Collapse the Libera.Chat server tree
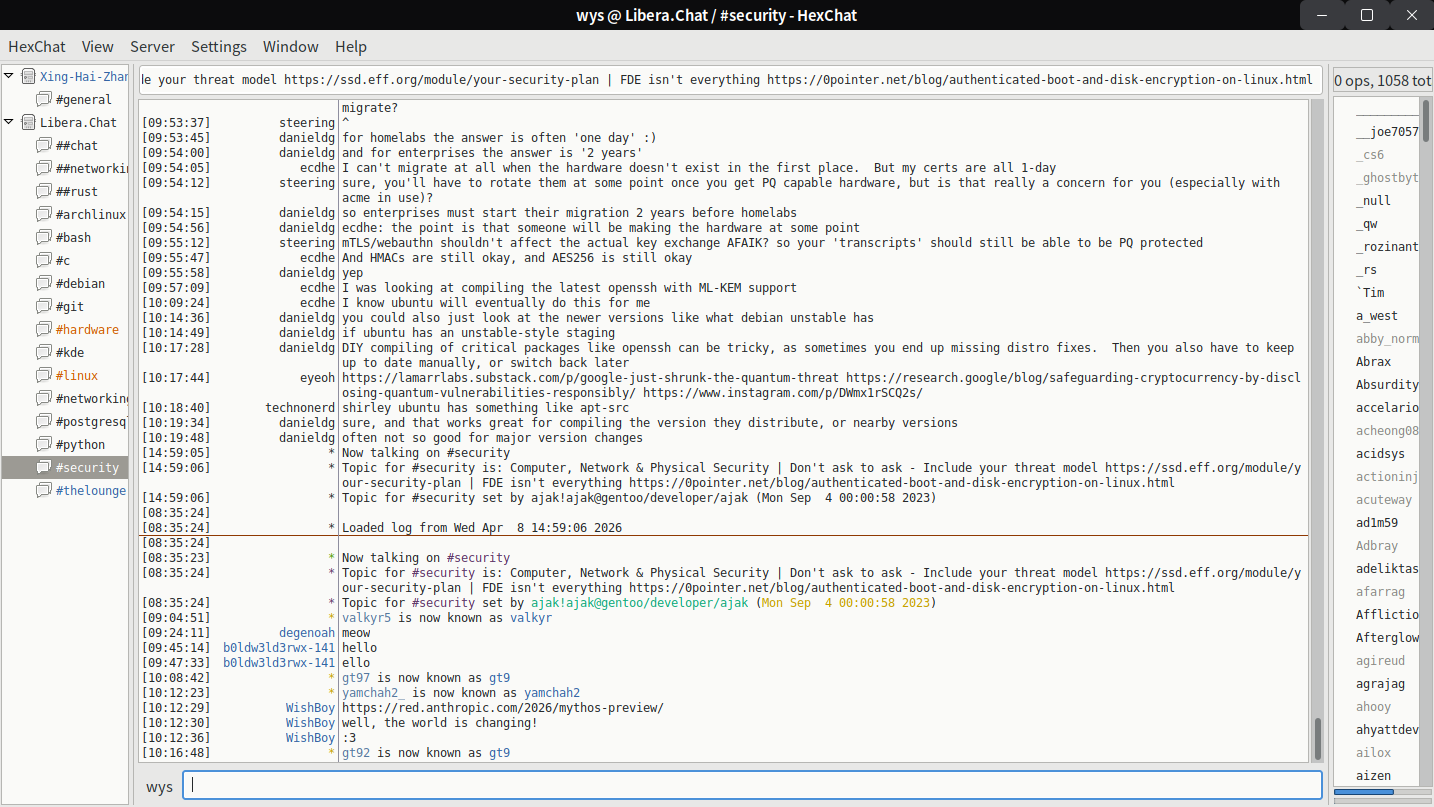The width and height of the screenshot is (1434, 807). pyautogui.click(x=9, y=122)
